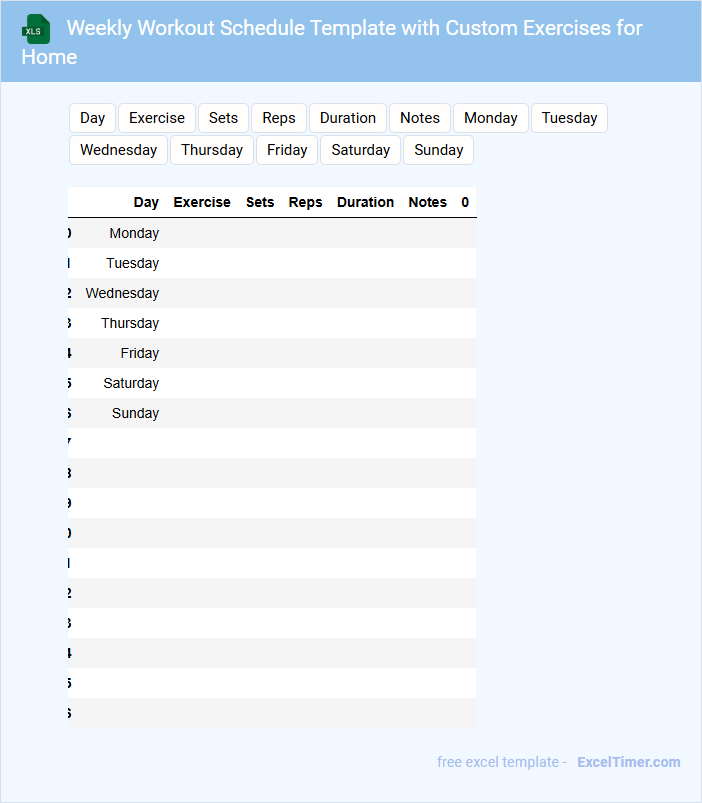Click the green XLS file icon
Viewport: 702px width, 803px height.
[36, 29]
